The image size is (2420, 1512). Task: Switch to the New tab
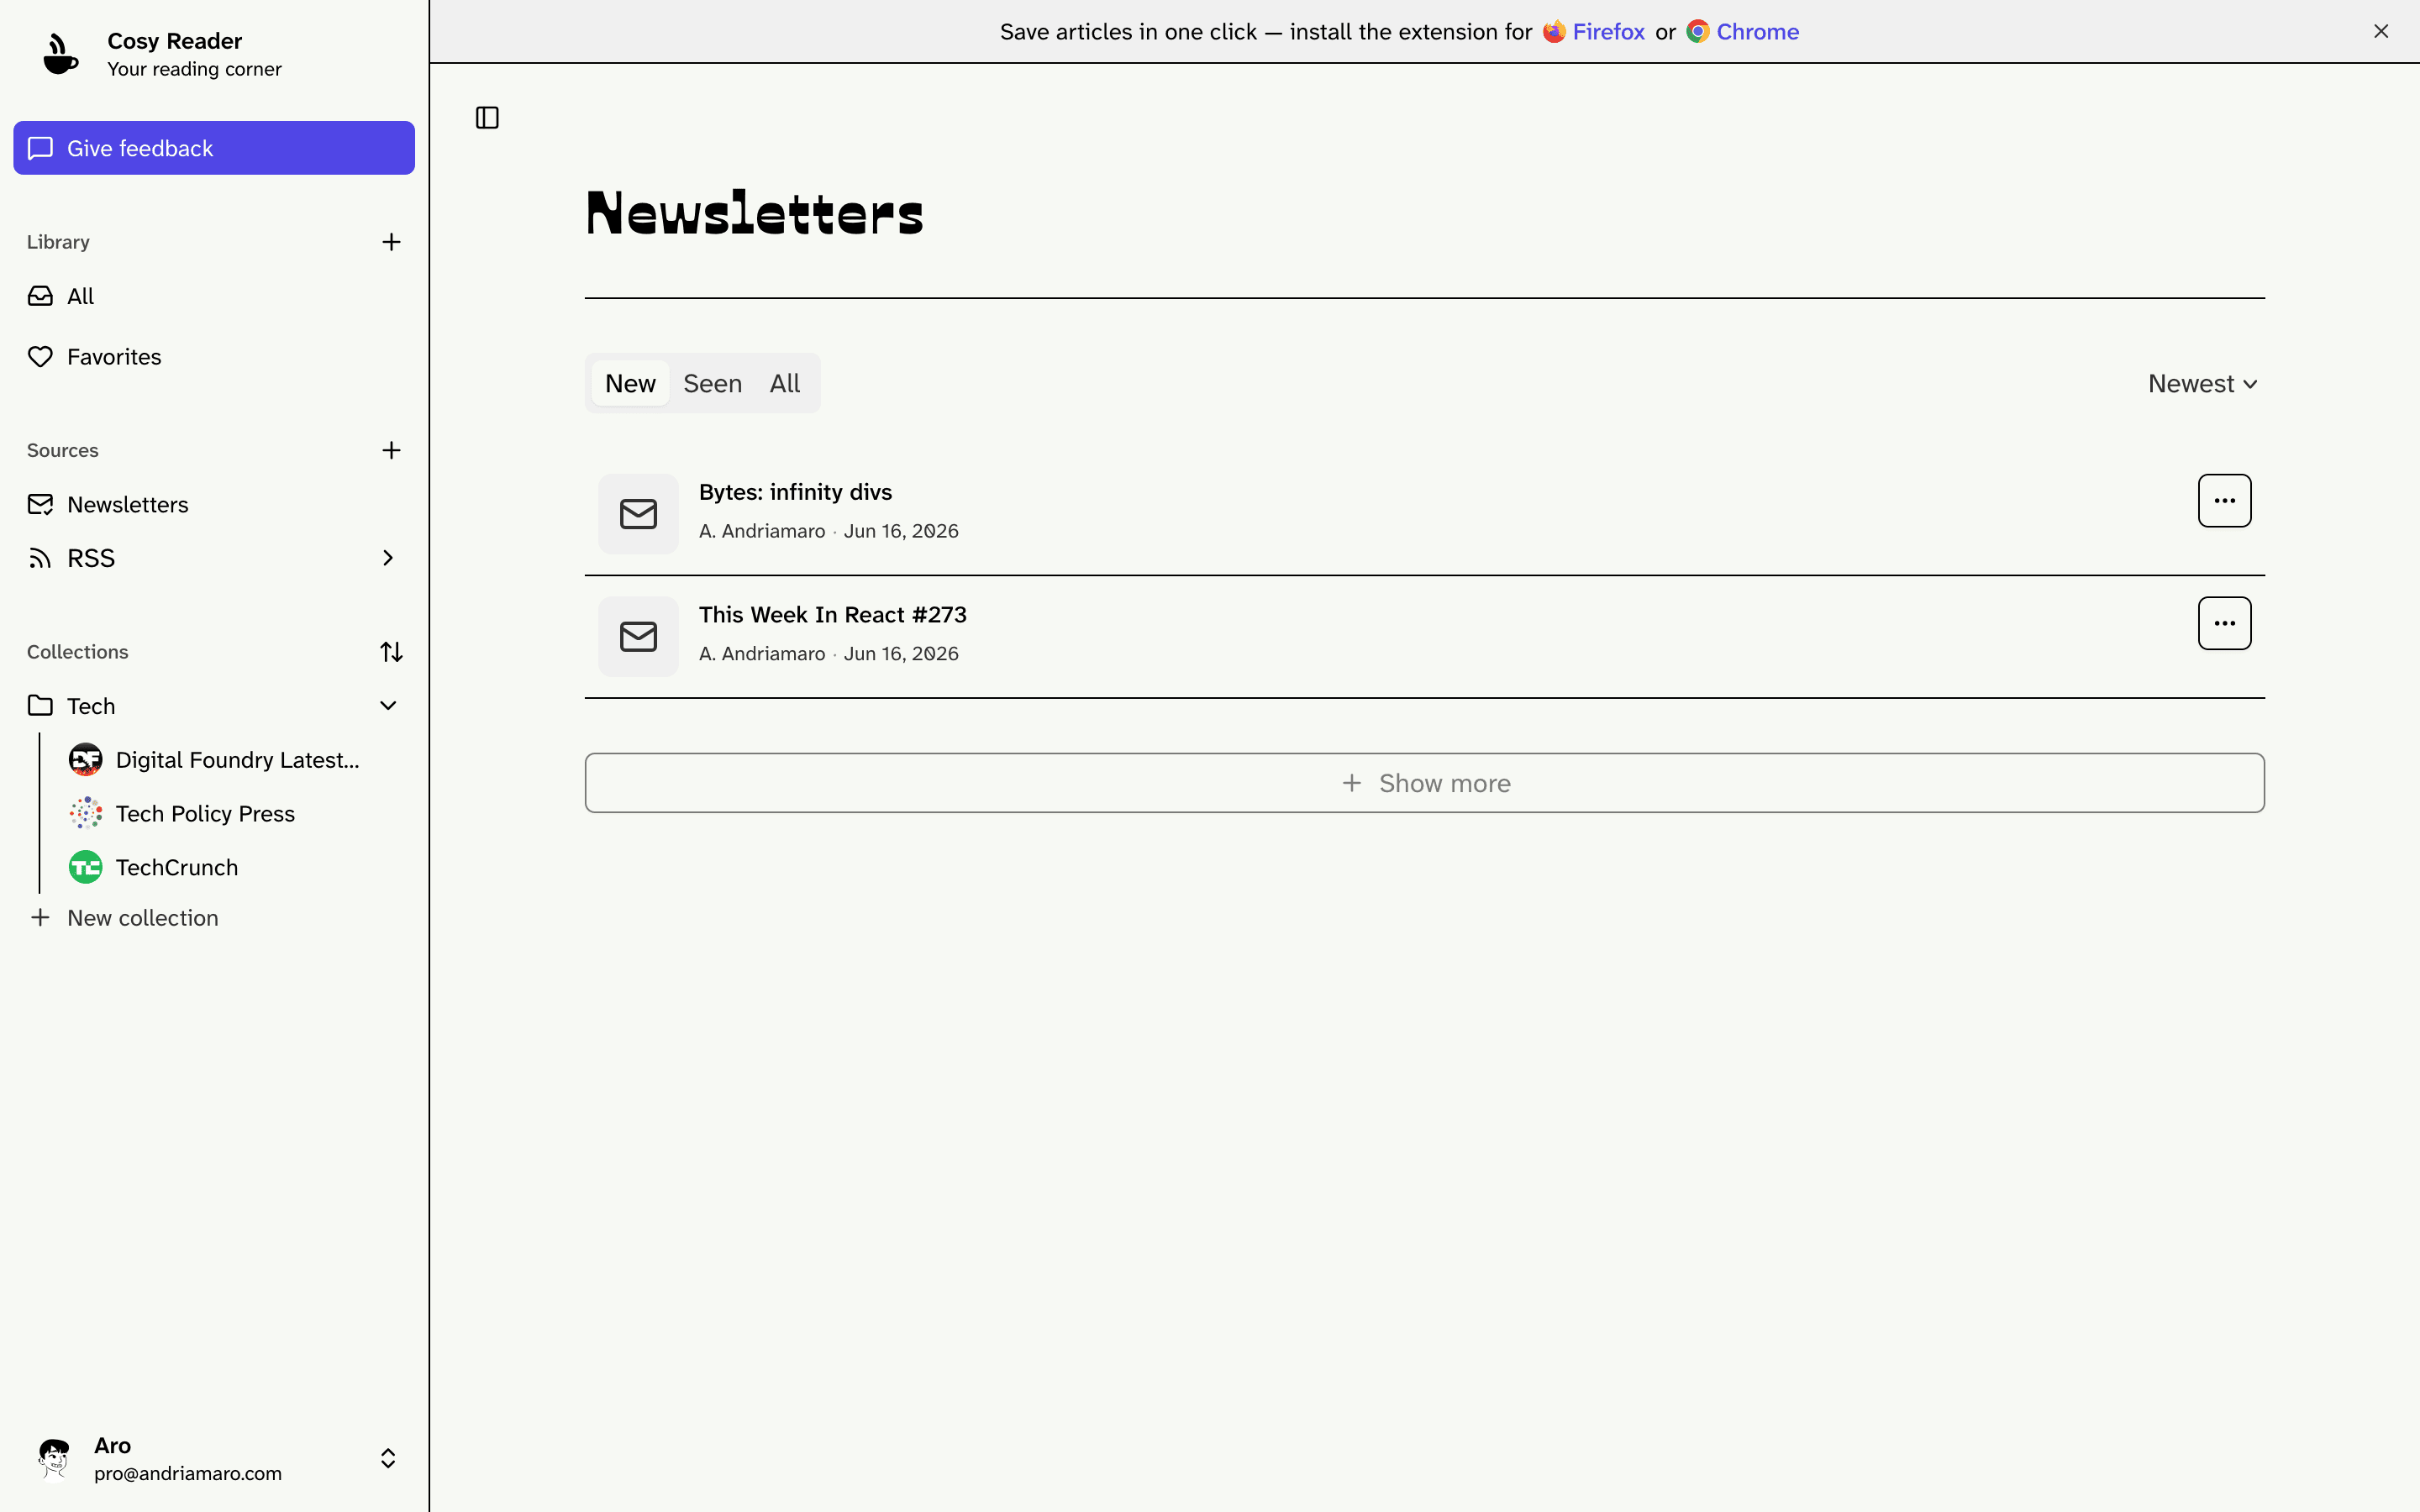(x=630, y=384)
